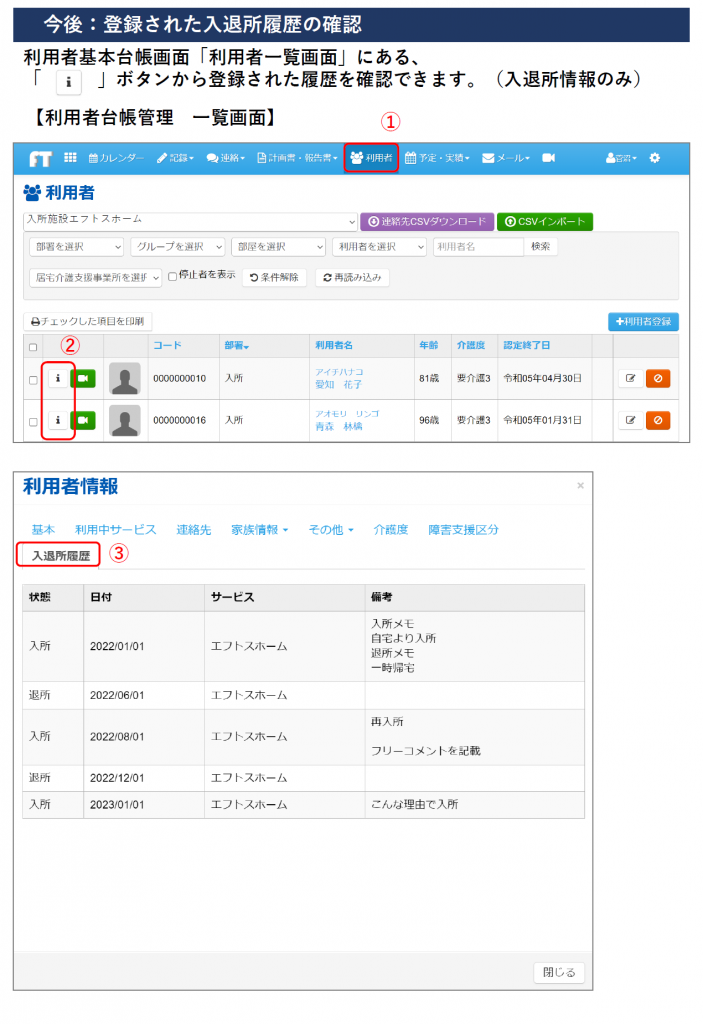
Task: Click green video icon for 青森 林檎
Action: tap(83, 421)
